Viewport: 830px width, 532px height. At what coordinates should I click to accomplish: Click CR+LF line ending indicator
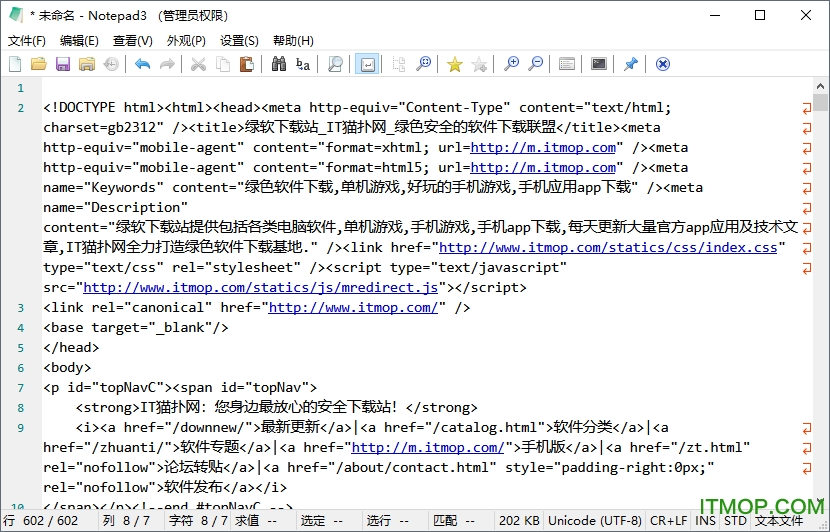(x=669, y=521)
